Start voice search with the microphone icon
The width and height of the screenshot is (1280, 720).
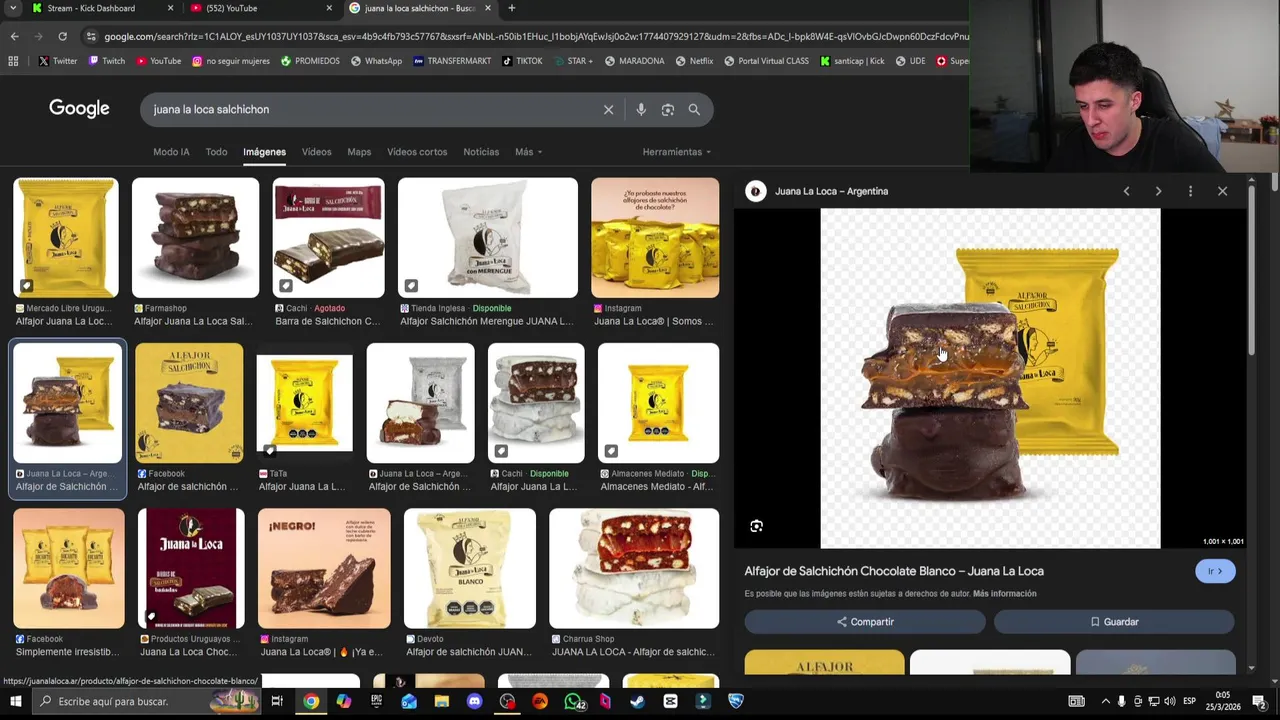[x=641, y=109]
